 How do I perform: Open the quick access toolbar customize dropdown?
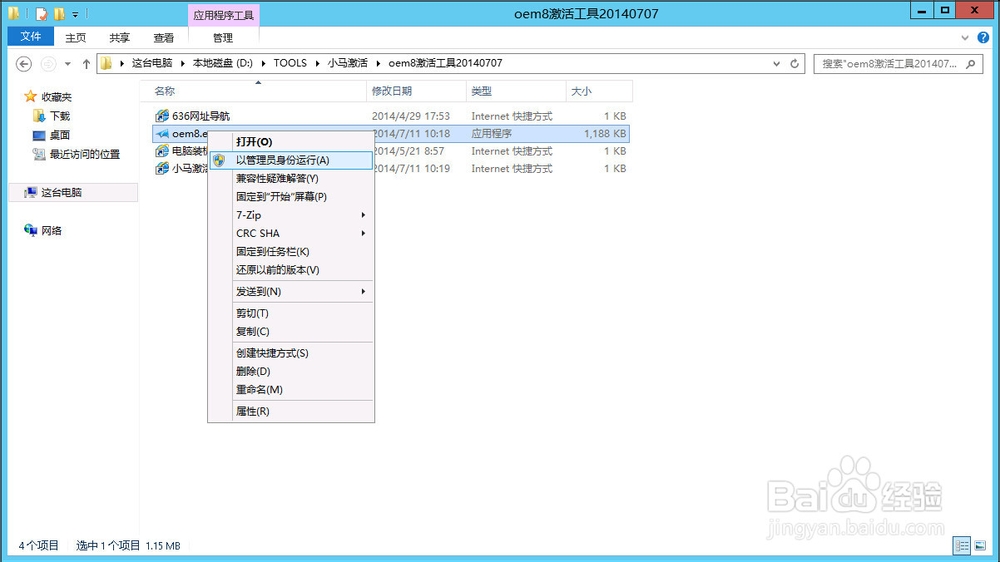click(75, 14)
